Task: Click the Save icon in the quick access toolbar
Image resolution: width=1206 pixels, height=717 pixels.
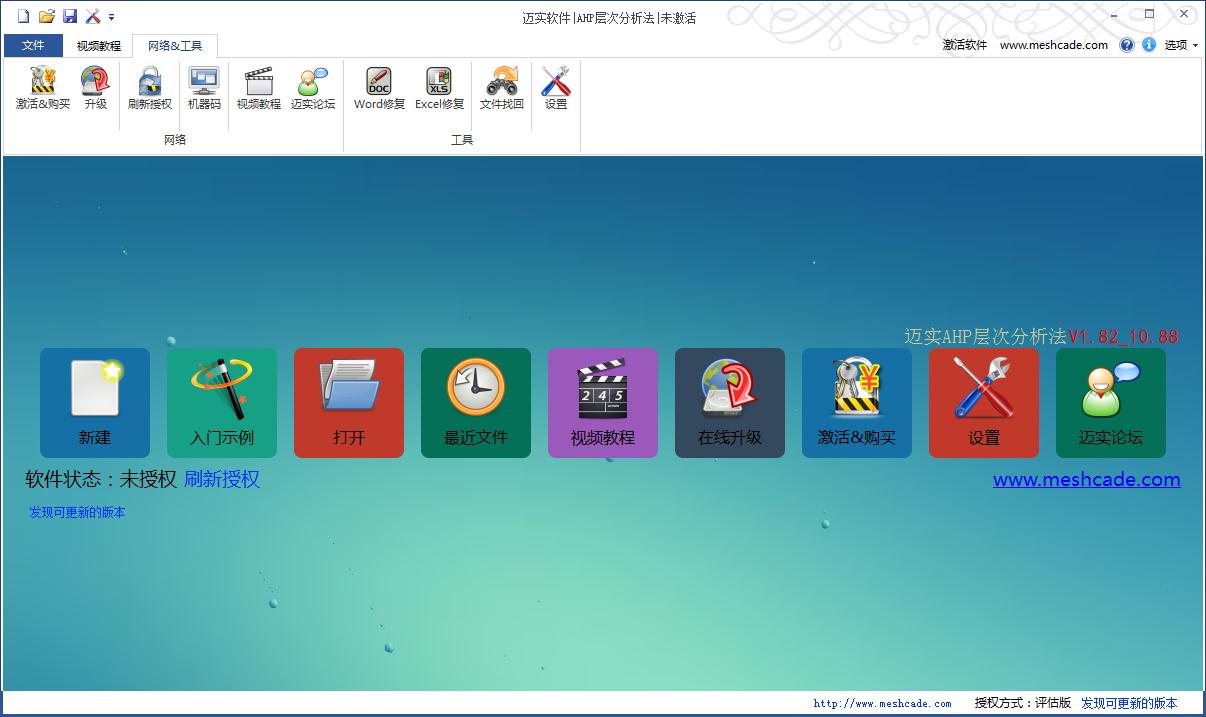Action: [70, 16]
